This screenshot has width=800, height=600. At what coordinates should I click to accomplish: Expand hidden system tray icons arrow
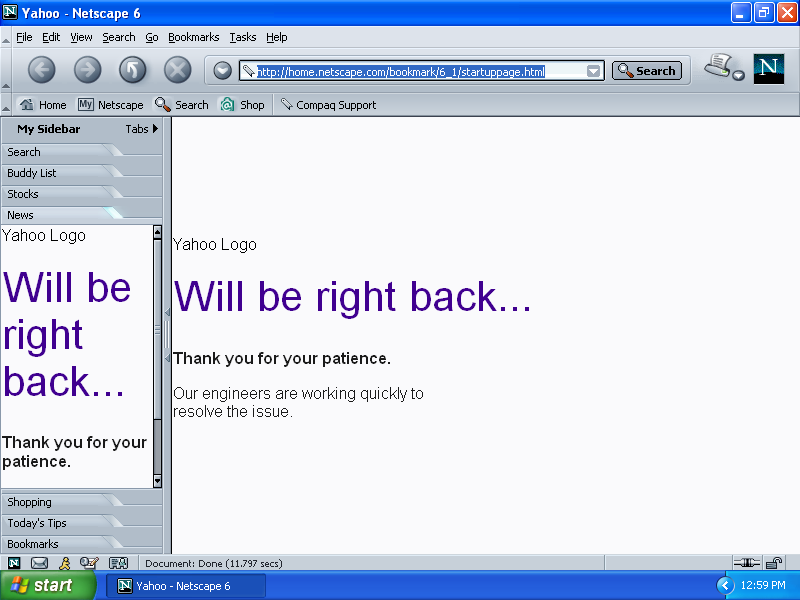[x=725, y=585]
